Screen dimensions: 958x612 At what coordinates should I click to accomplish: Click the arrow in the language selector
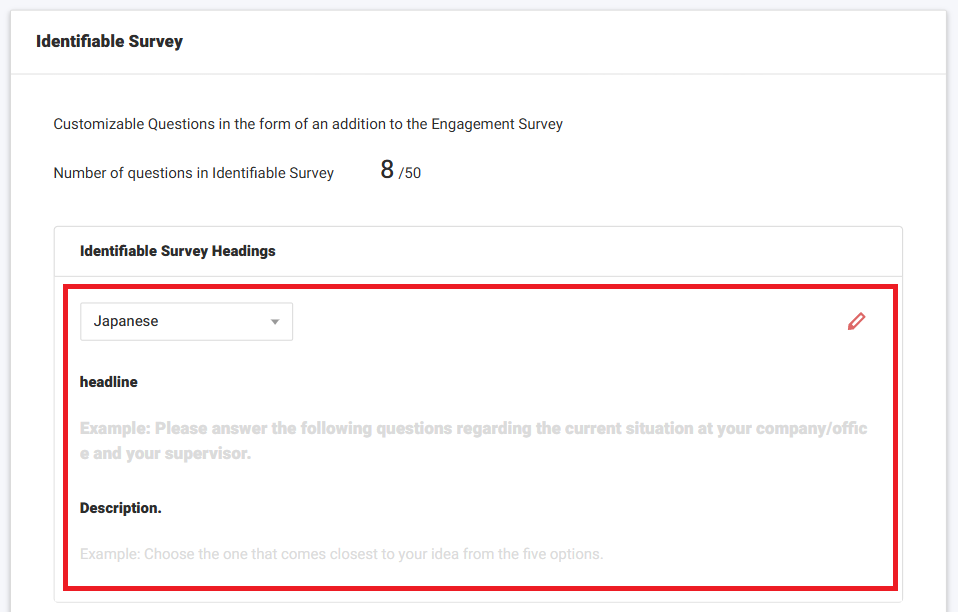tap(275, 322)
